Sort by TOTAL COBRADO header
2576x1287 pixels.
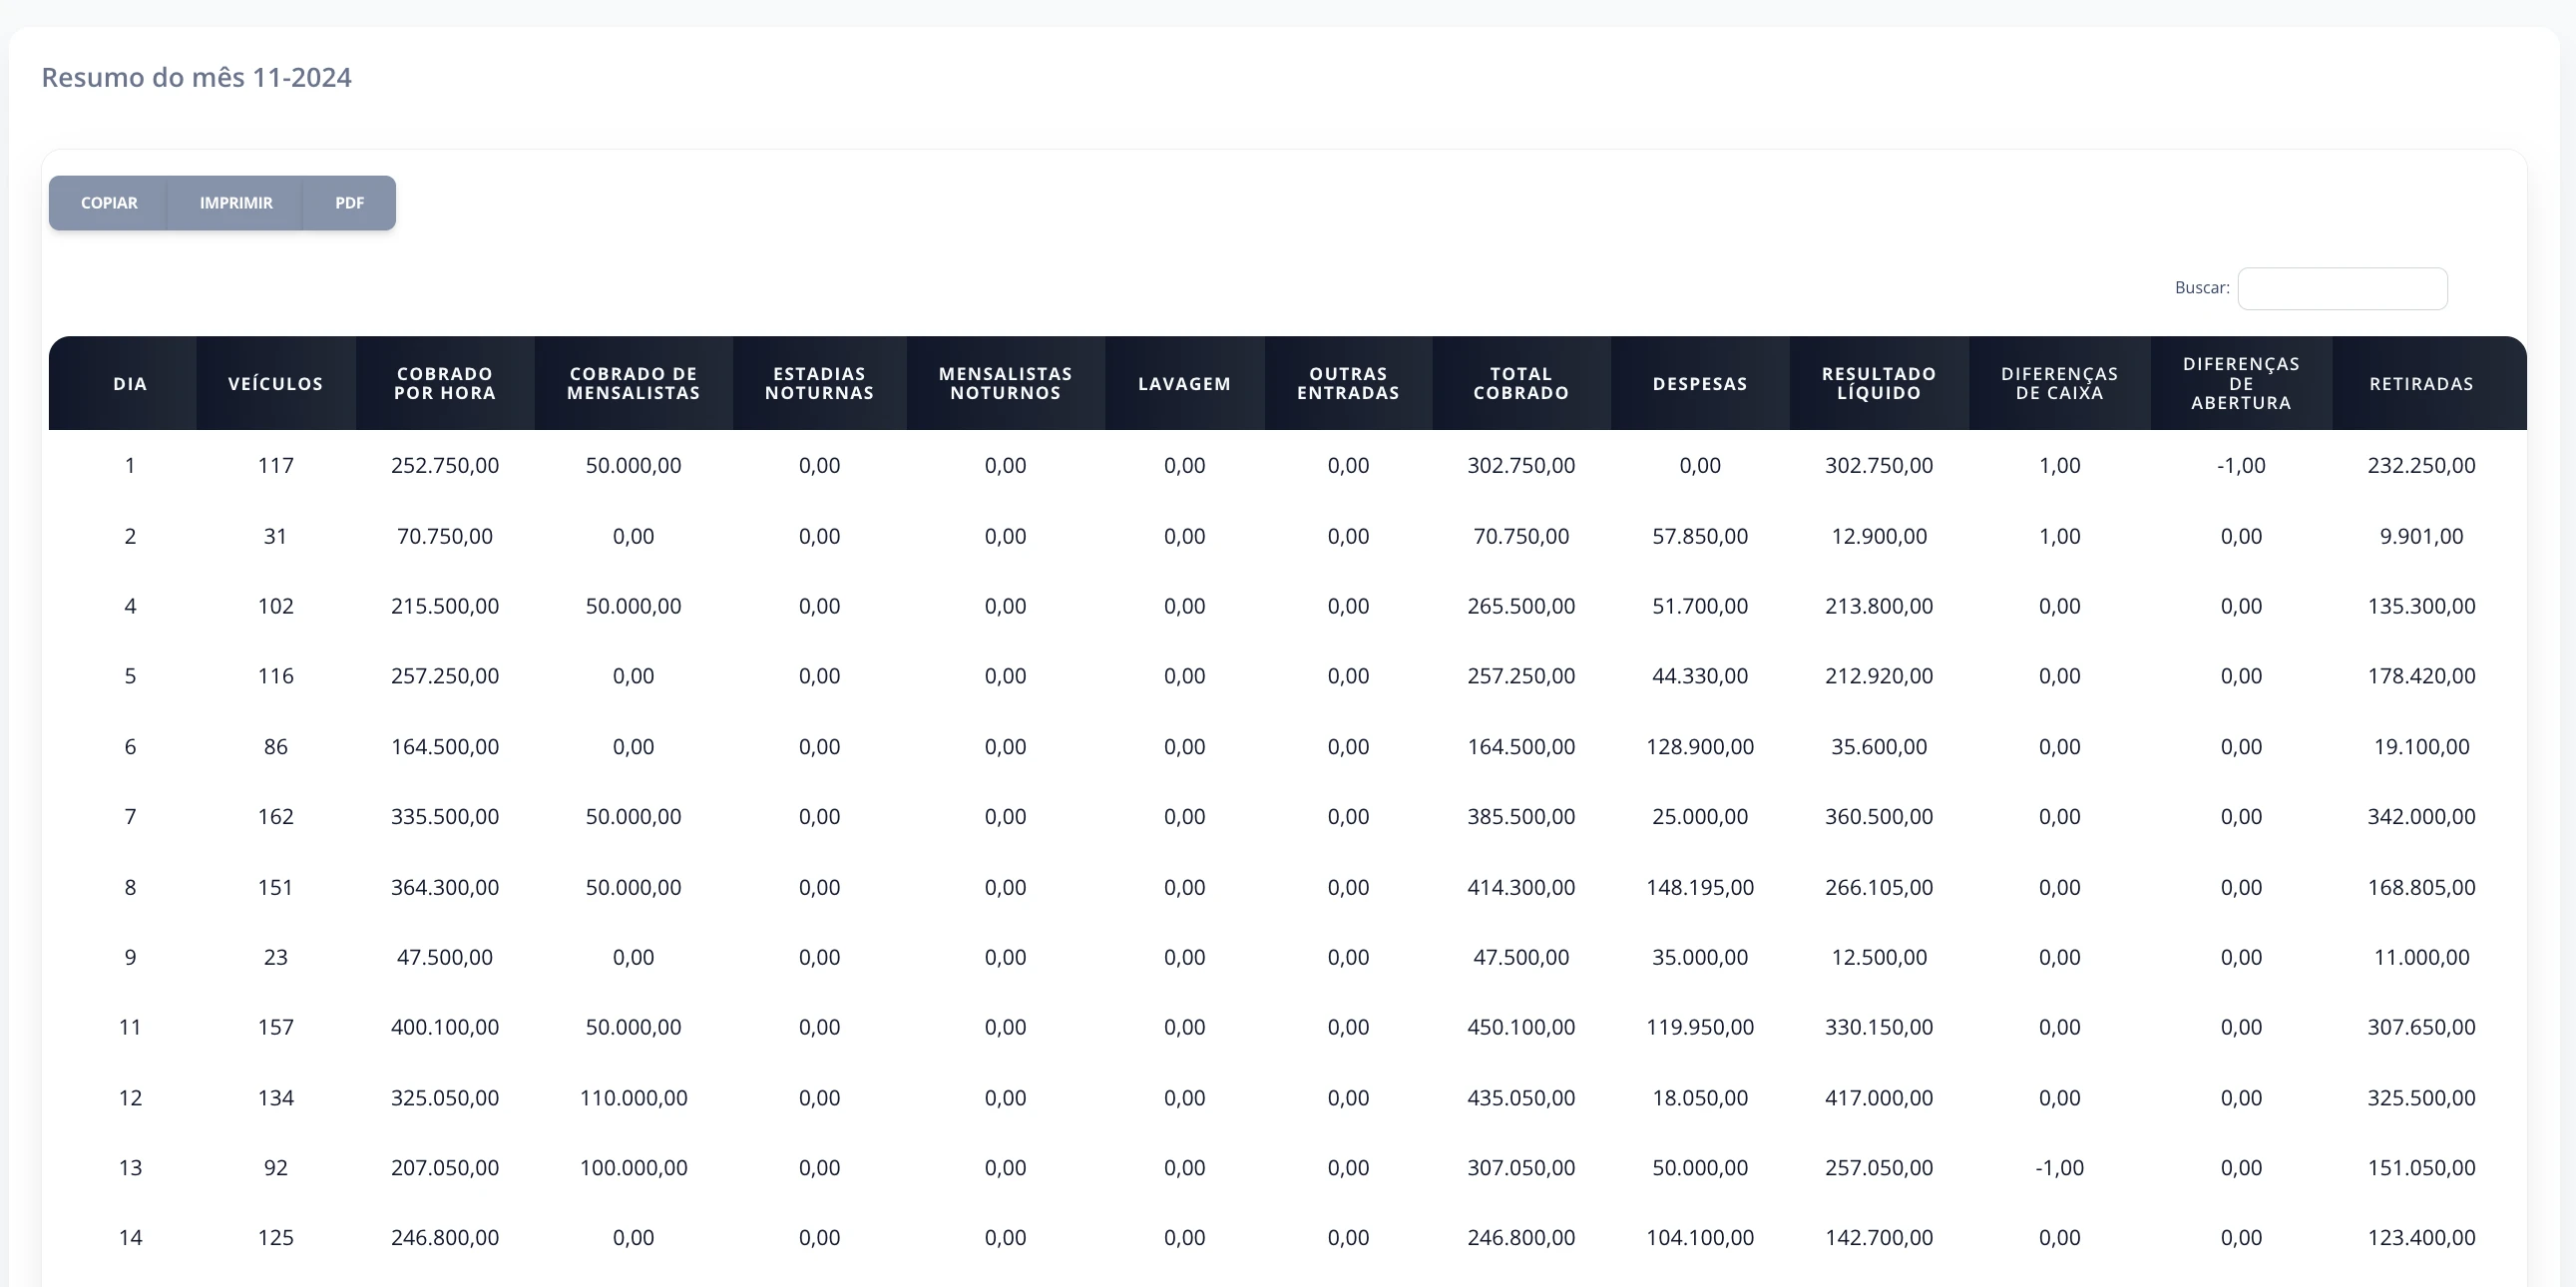pyautogui.click(x=1521, y=383)
